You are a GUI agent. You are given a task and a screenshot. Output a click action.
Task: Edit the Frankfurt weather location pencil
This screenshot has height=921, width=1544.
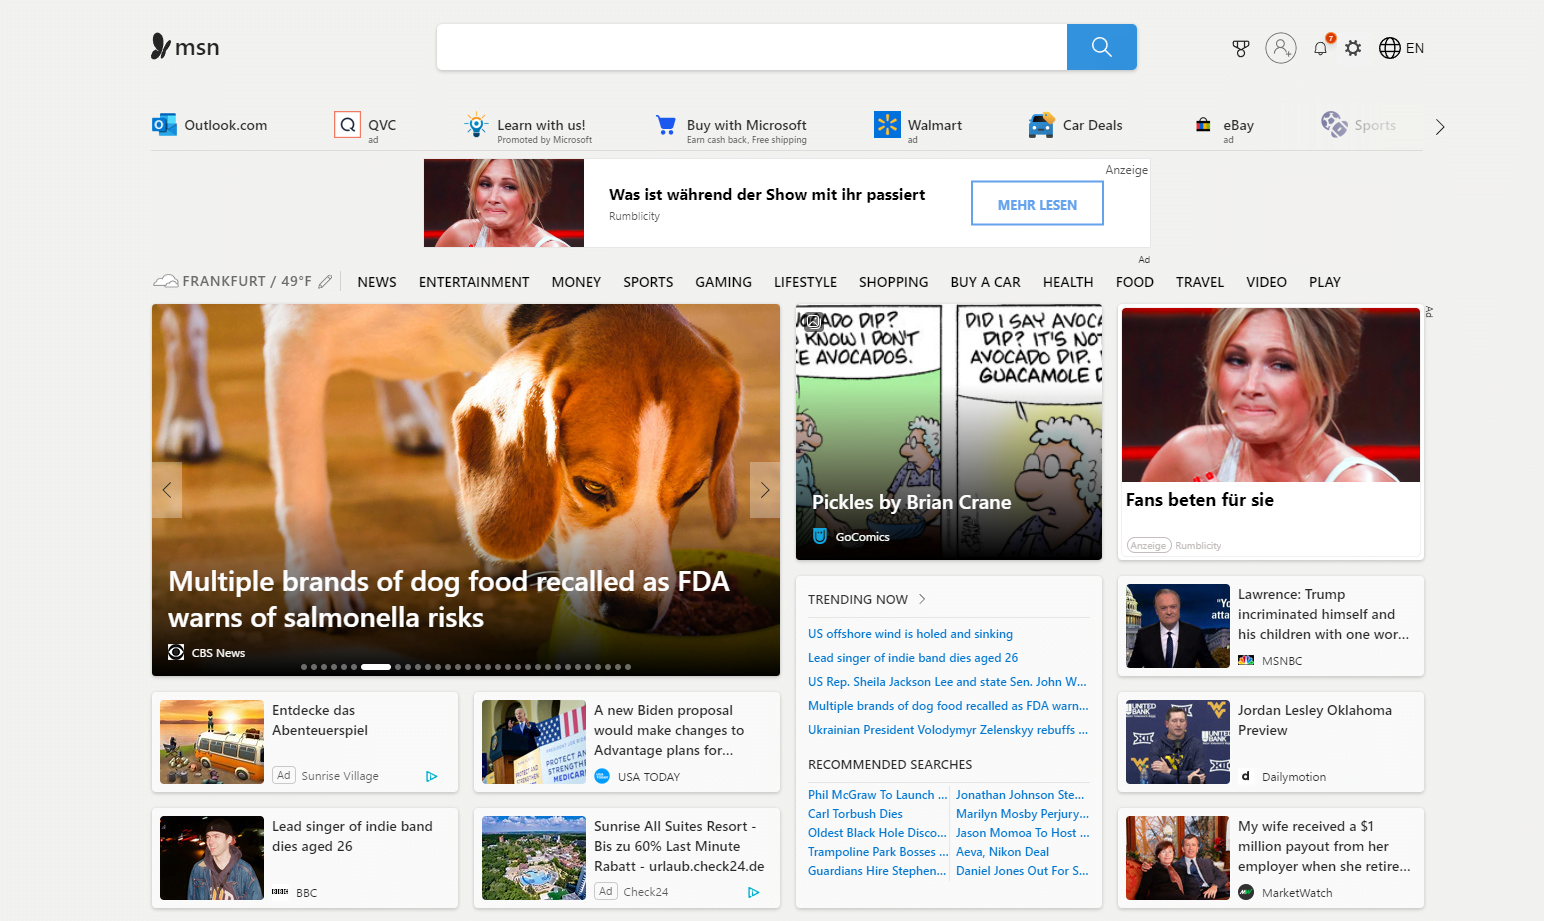(325, 282)
